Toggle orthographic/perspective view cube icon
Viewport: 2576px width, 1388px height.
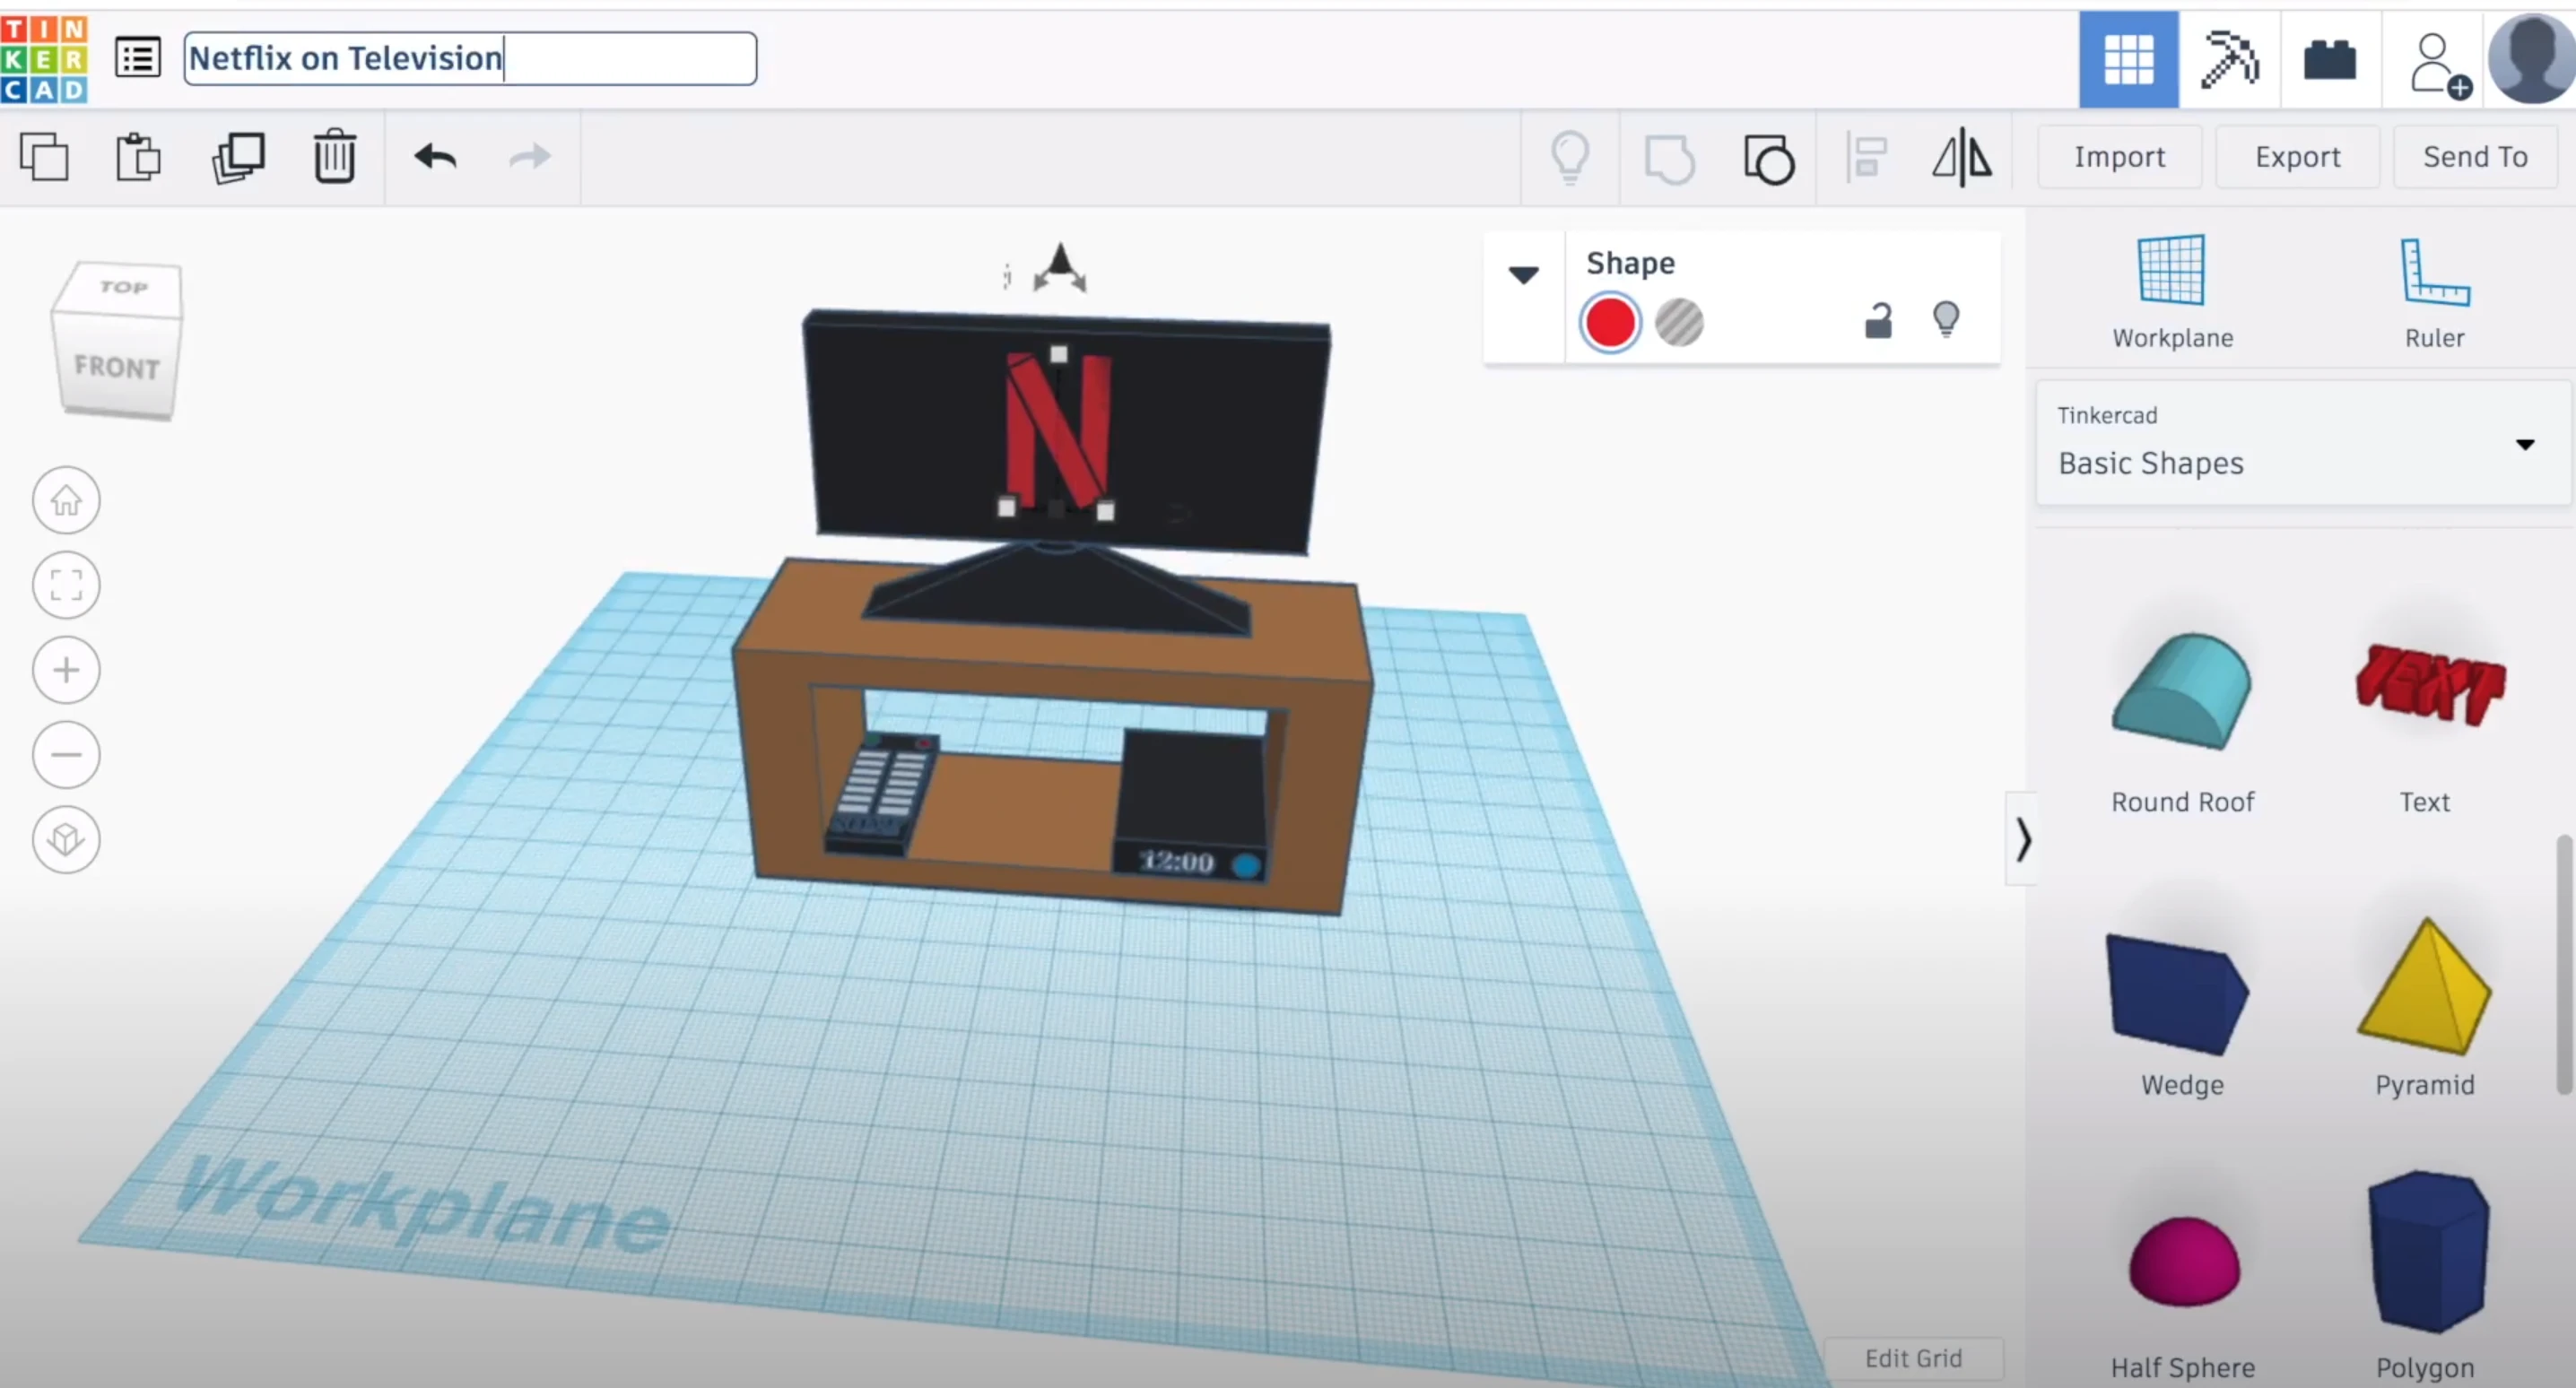point(66,839)
